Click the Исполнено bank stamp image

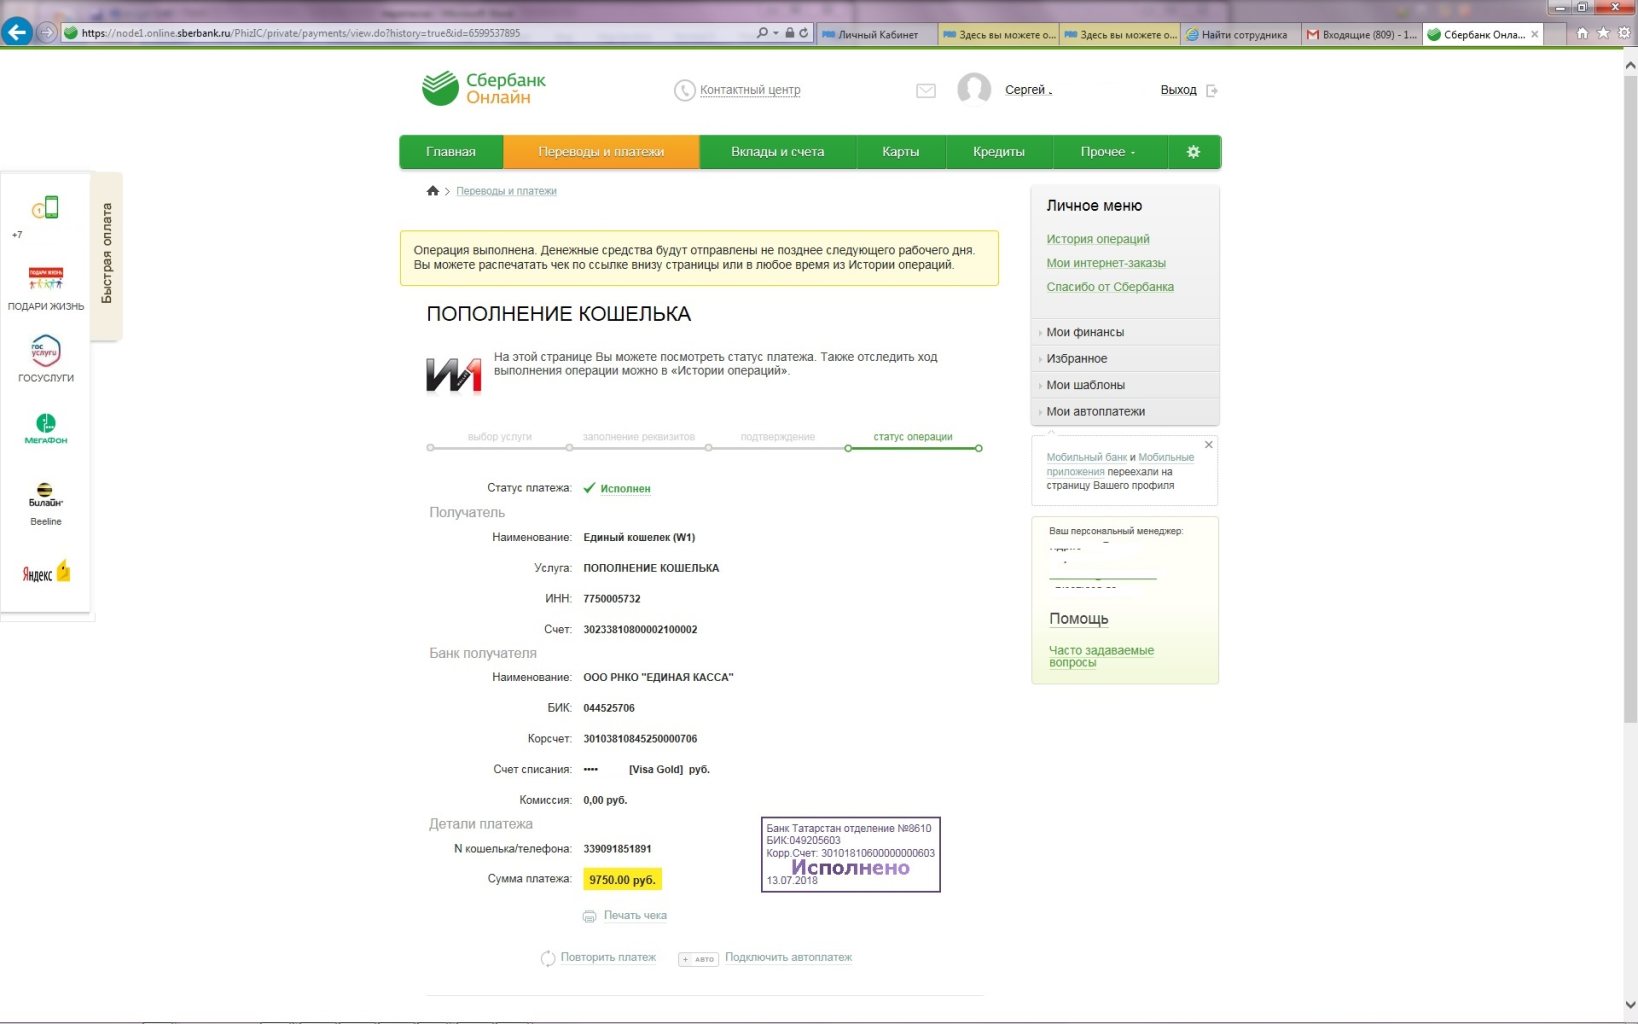click(851, 855)
